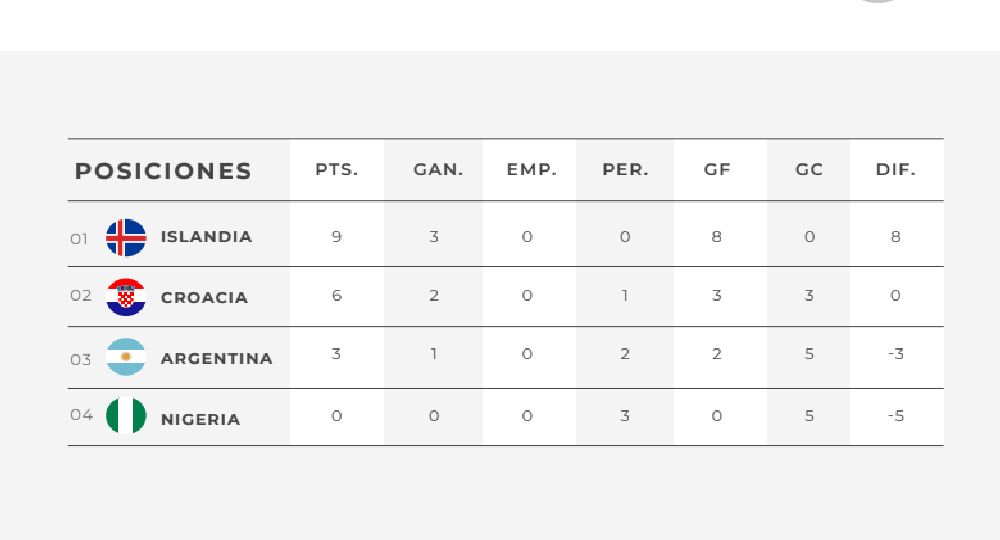Click the PER. column header
The height and width of the screenshot is (540, 1000).
(625, 170)
